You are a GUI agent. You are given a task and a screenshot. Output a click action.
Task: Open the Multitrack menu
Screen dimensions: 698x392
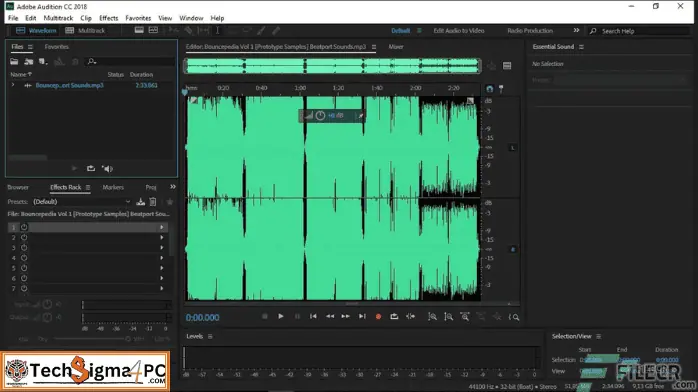coord(58,18)
